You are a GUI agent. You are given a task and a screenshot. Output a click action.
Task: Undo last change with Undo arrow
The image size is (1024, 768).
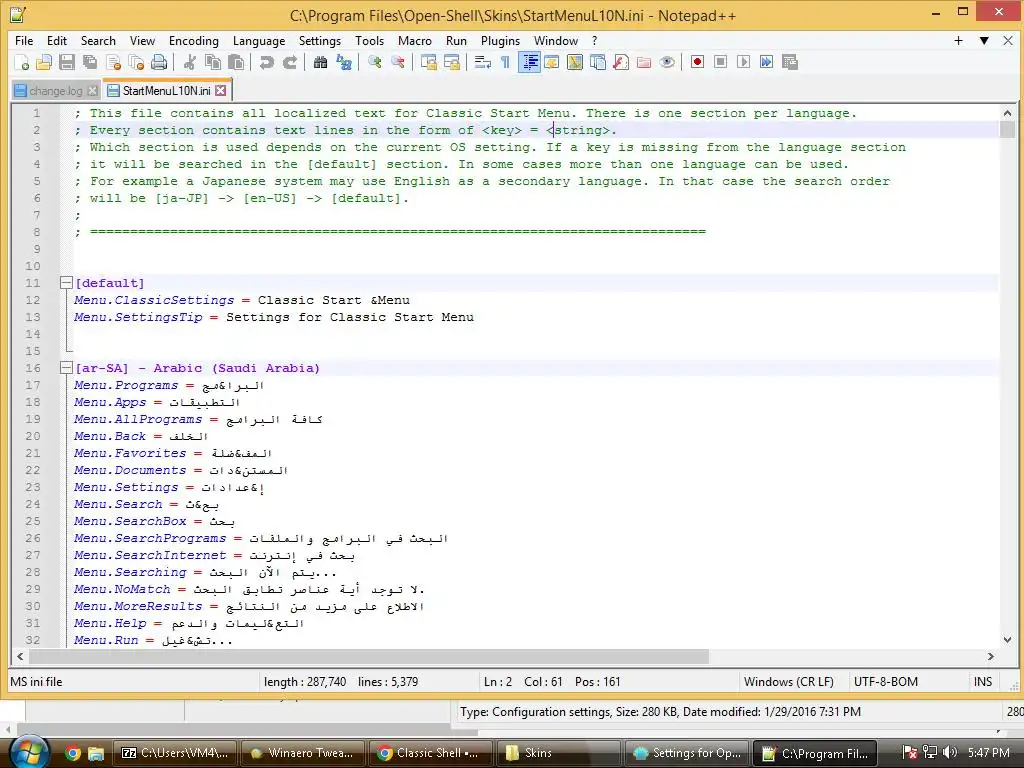pyautogui.click(x=266, y=62)
